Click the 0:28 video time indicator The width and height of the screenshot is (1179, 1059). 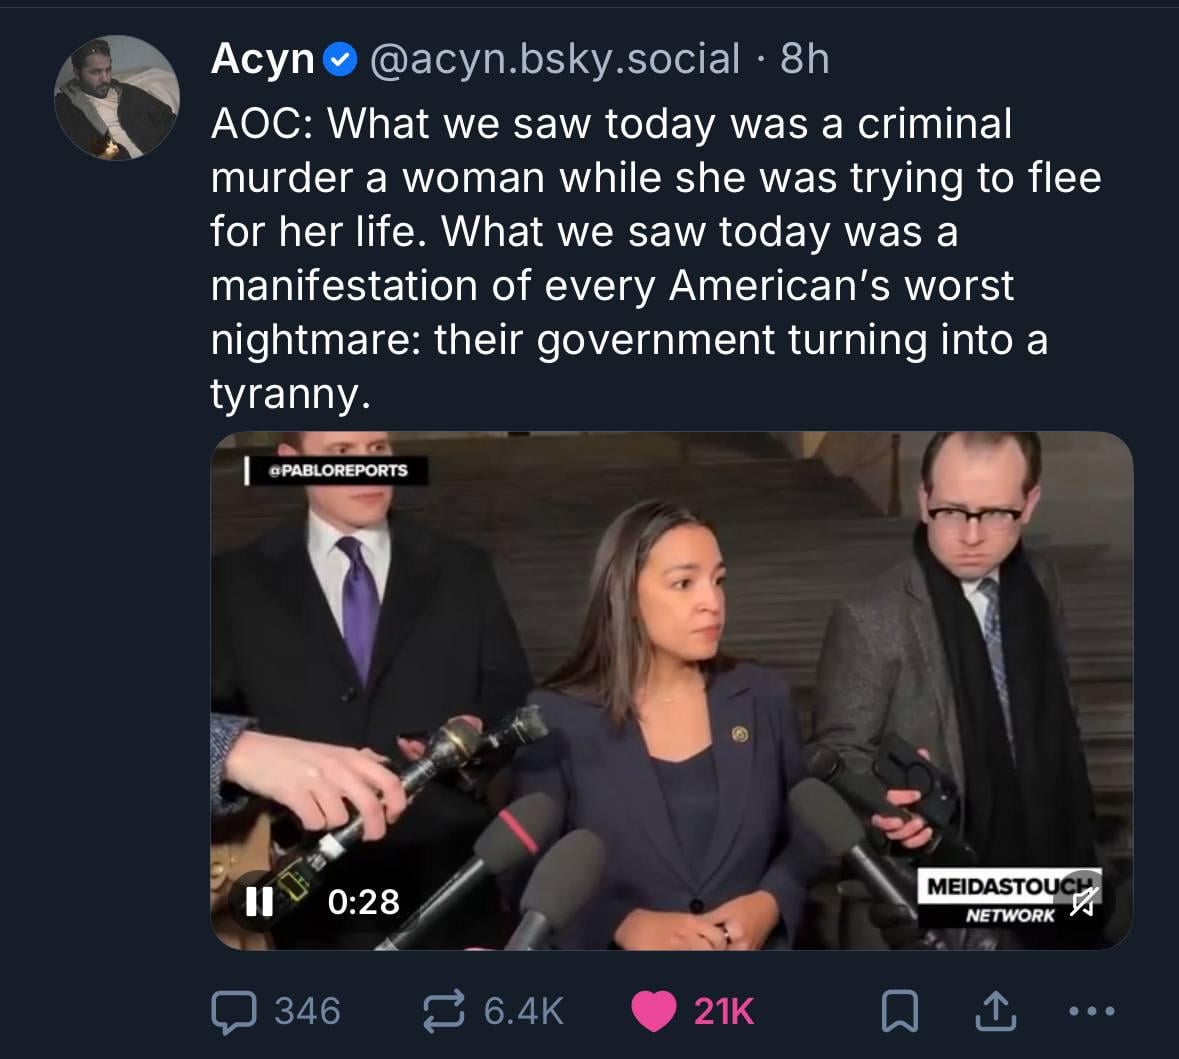(364, 902)
